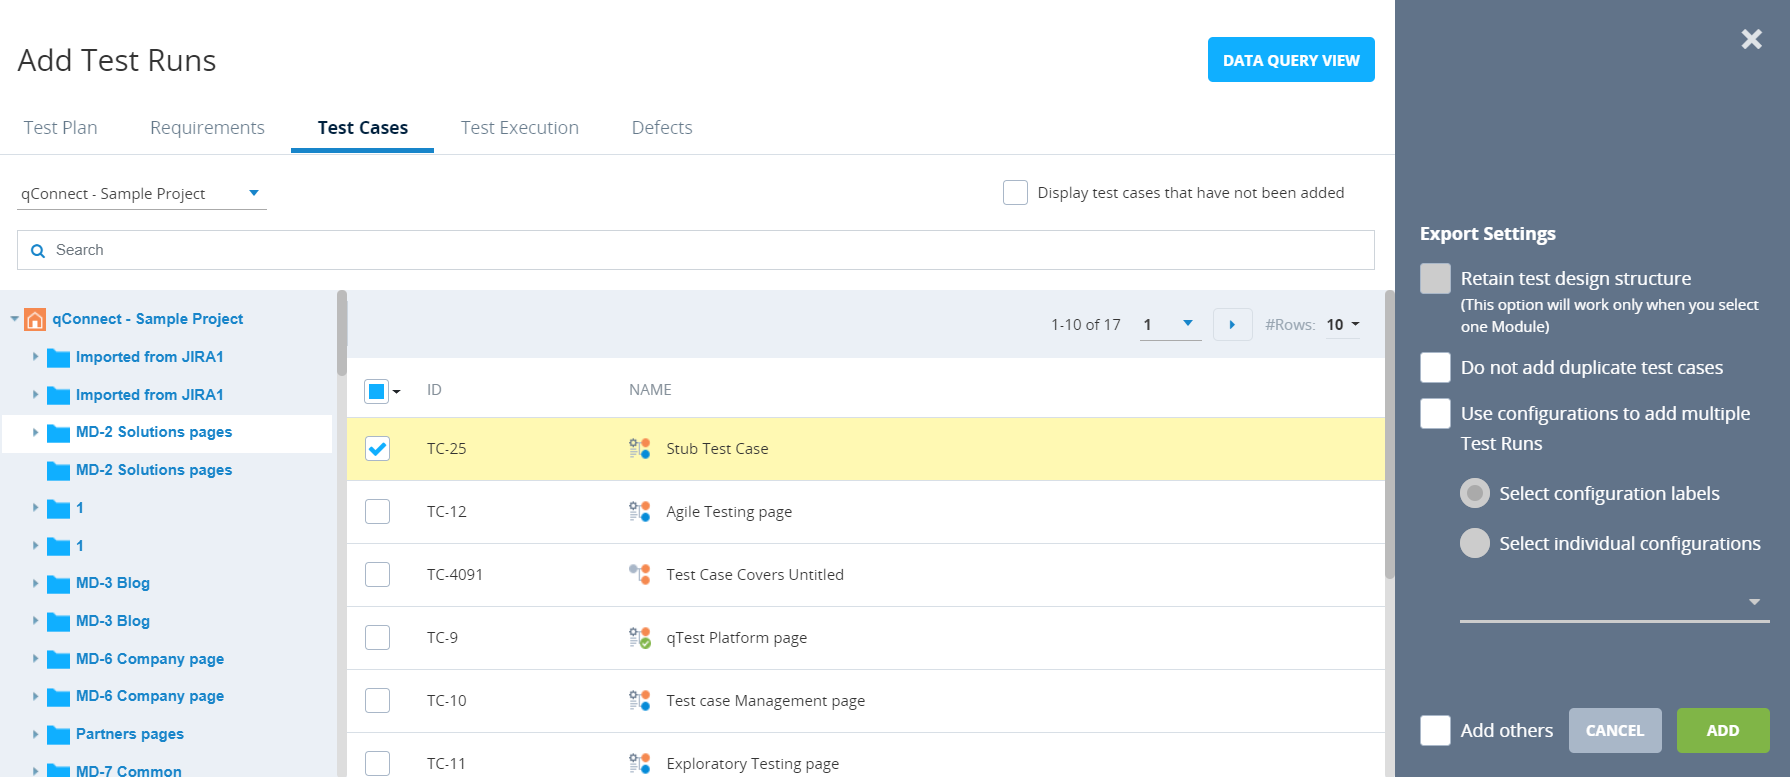Close the Export Settings side panel

[1751, 39]
